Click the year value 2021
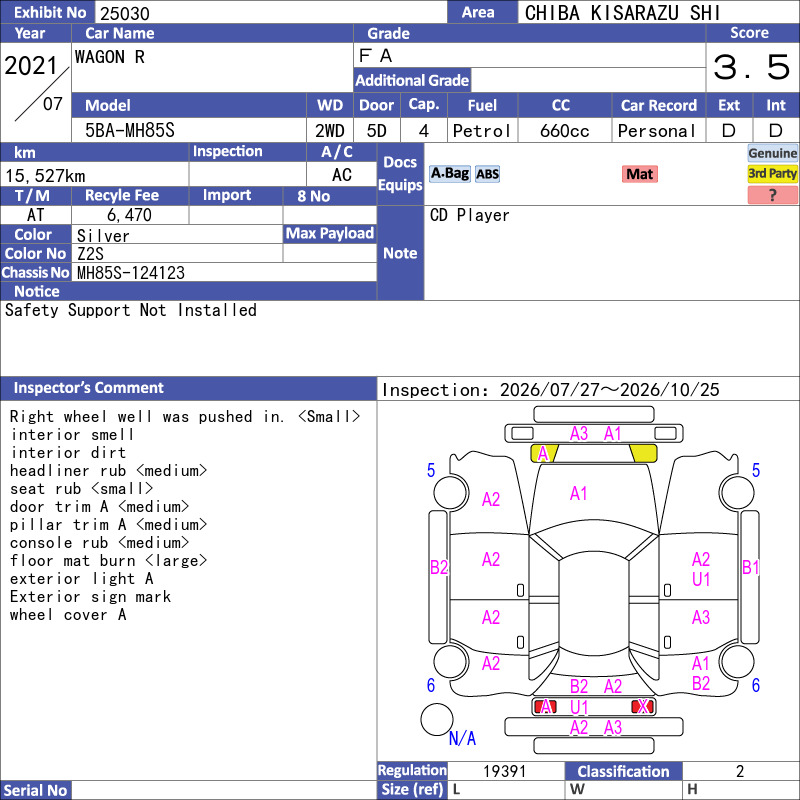Screen dimensions: 800x800 (31, 65)
